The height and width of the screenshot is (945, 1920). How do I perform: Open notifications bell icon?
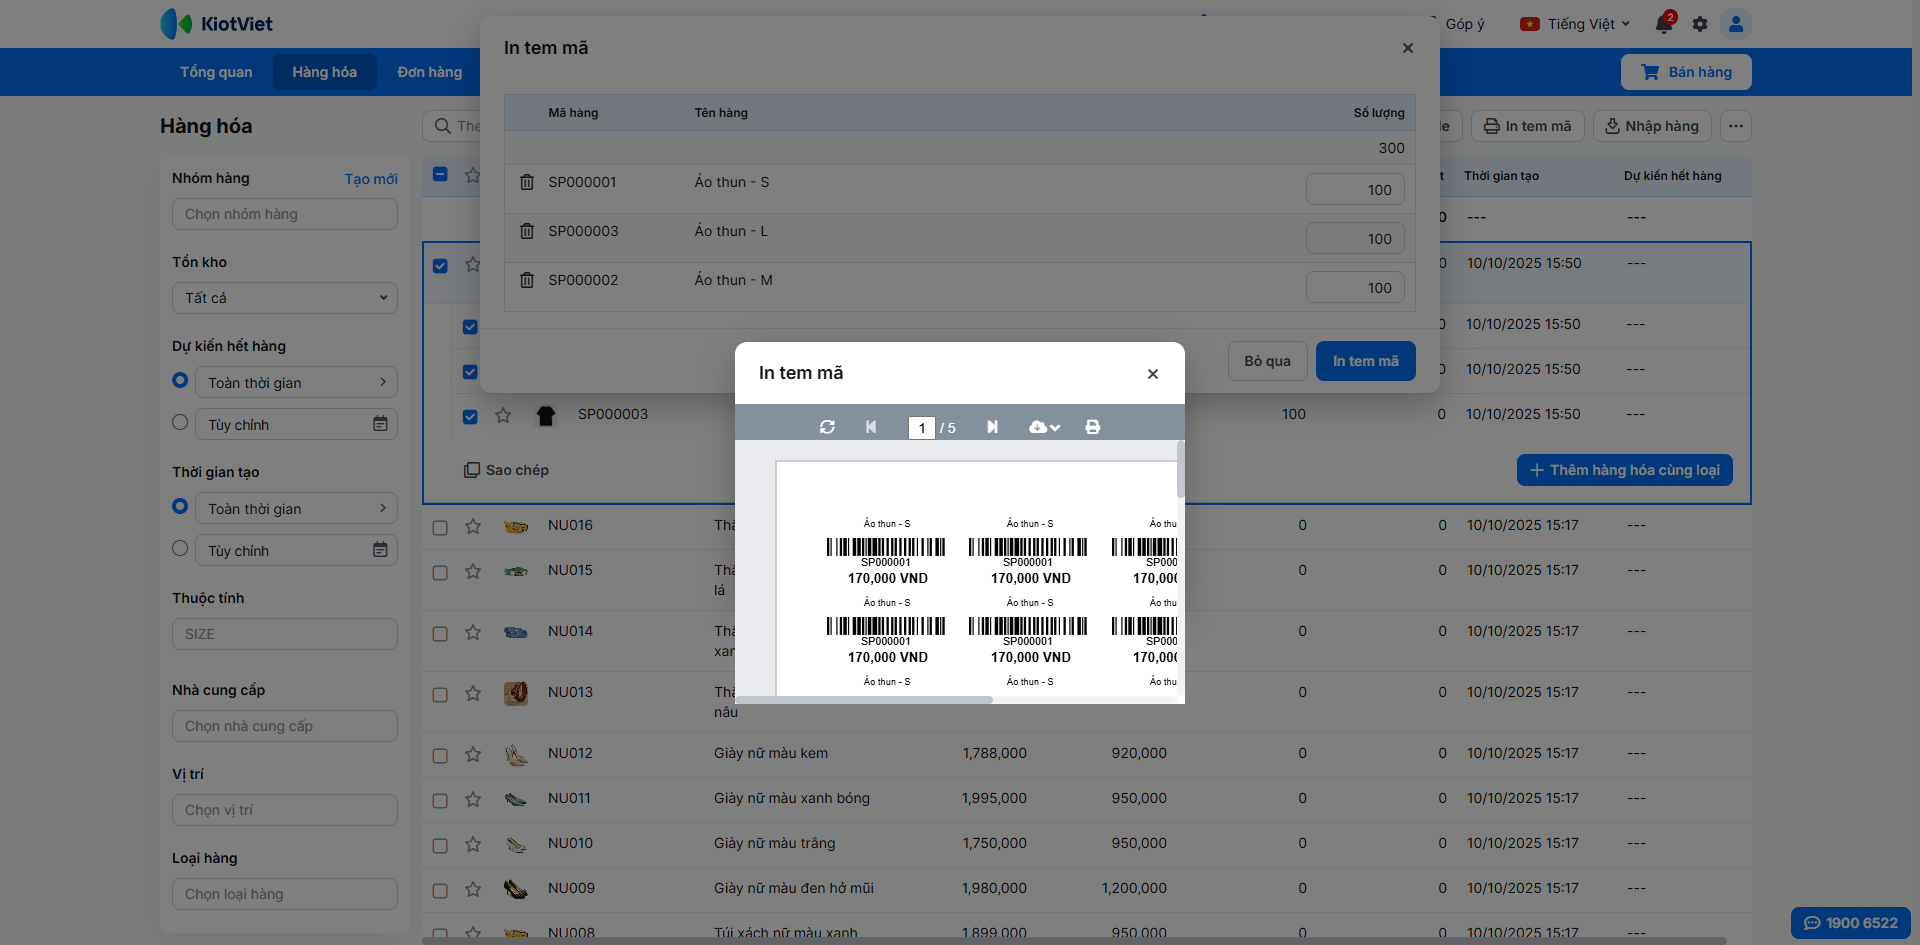1664,24
